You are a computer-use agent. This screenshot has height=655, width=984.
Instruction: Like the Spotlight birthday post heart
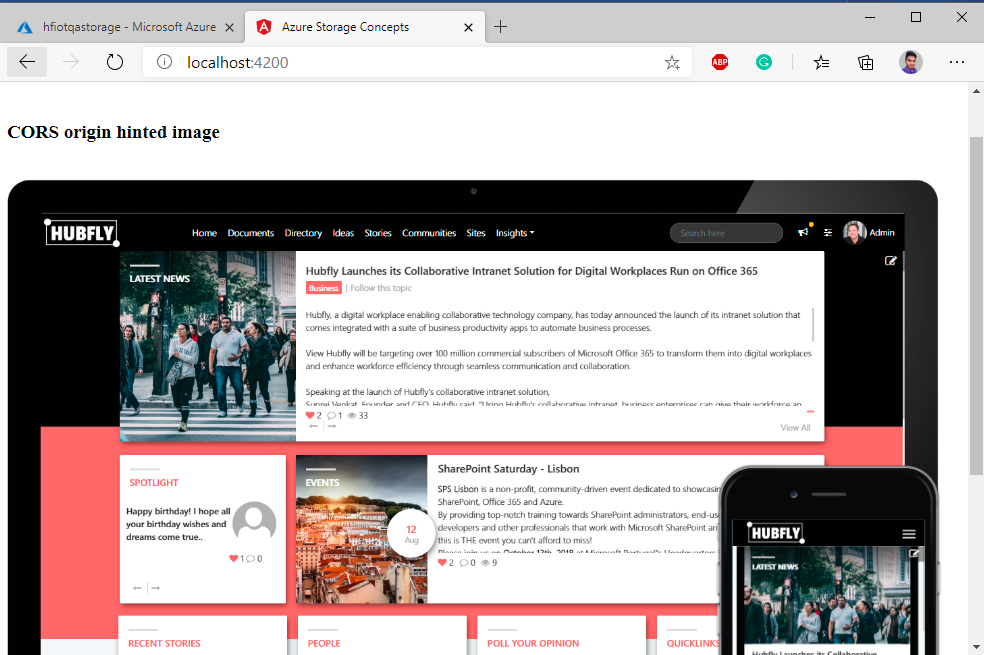click(233, 558)
